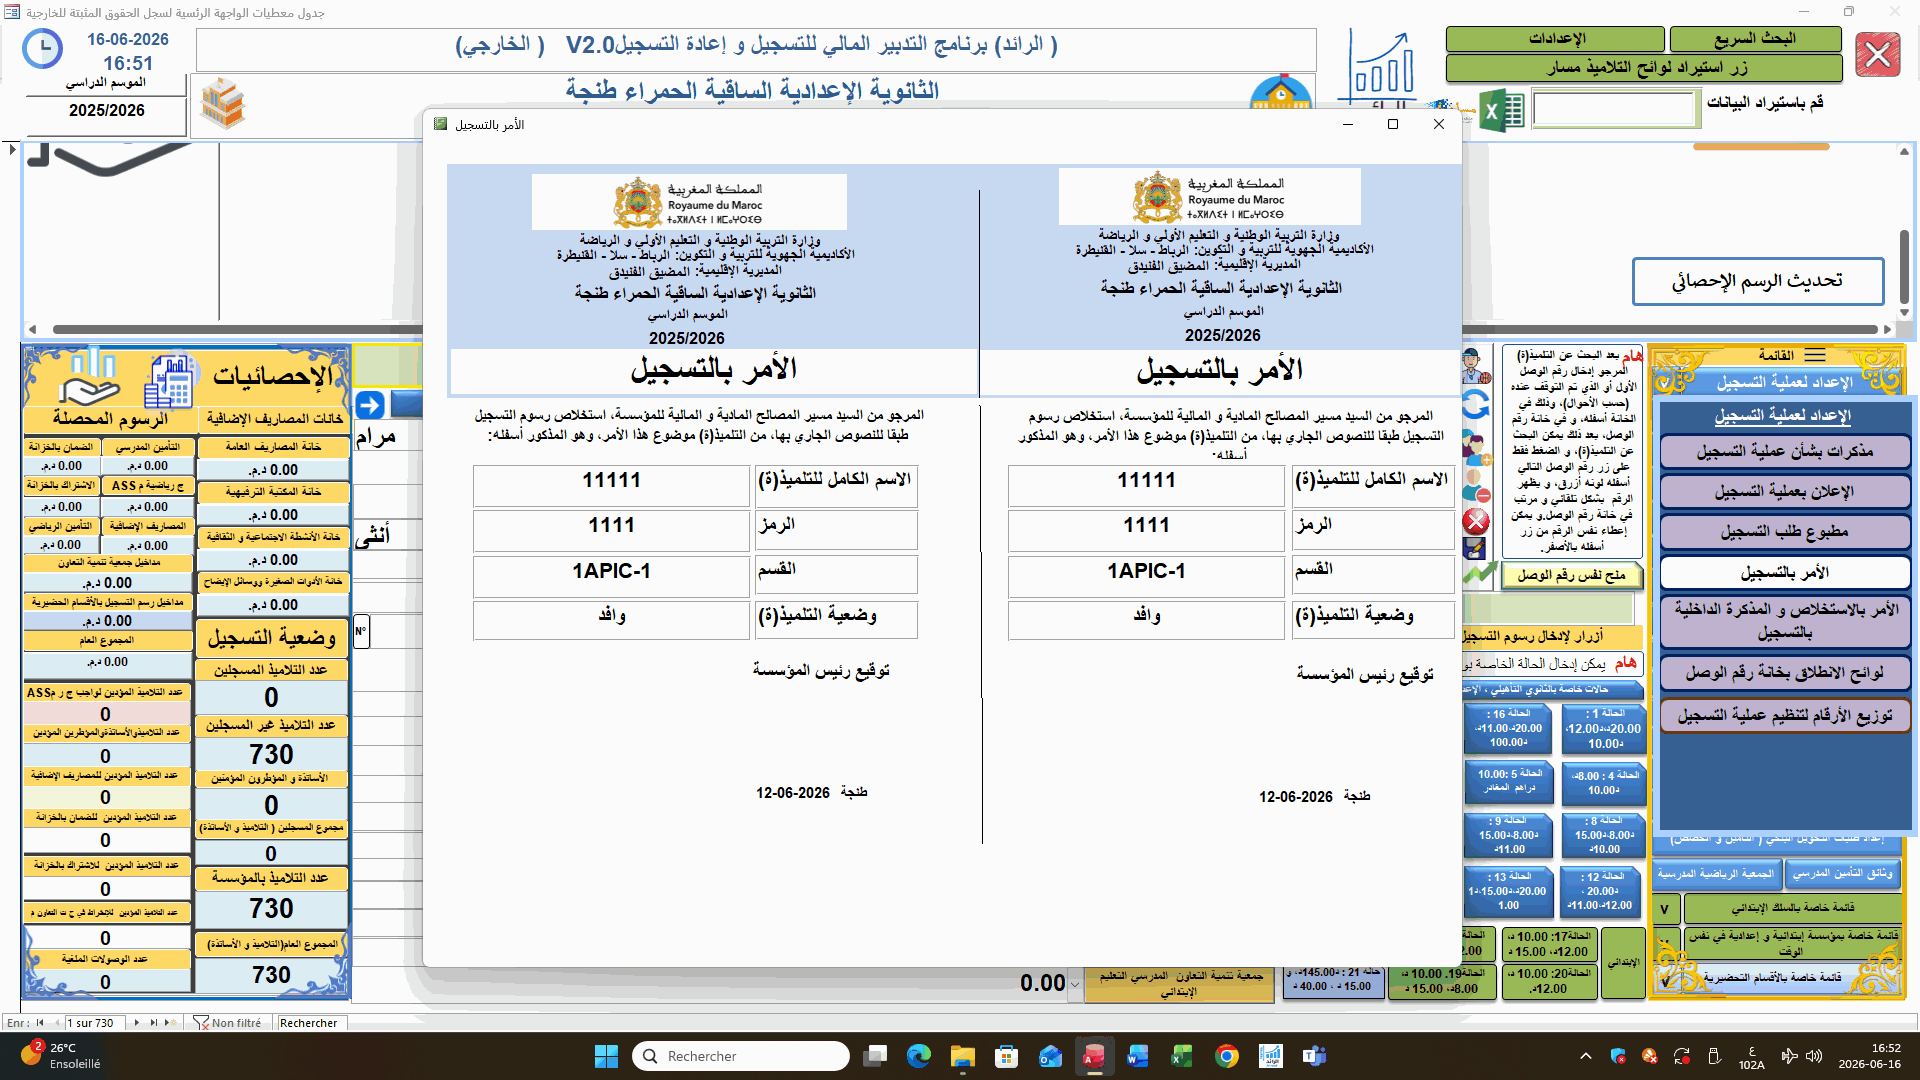The height and width of the screenshot is (1080, 1920).
Task: Click the edit form pencil icon
Action: point(1474,547)
